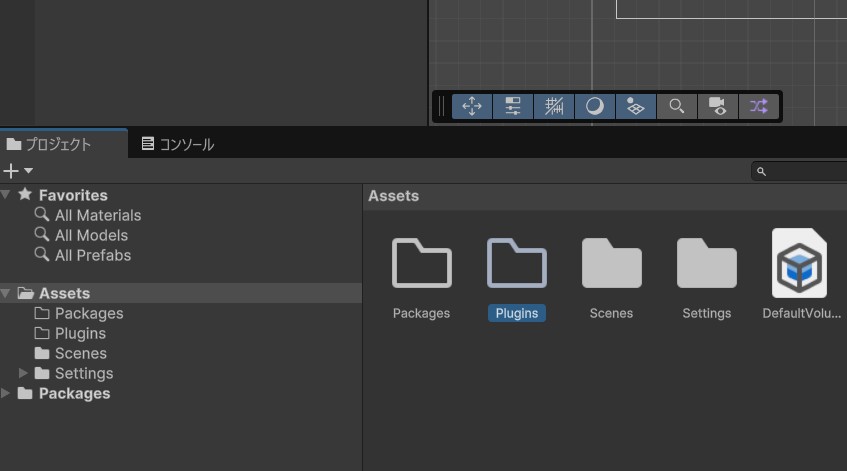The image size is (847, 471).
Task: Select Packages subfolder under Assets tree
Action: coord(89,313)
